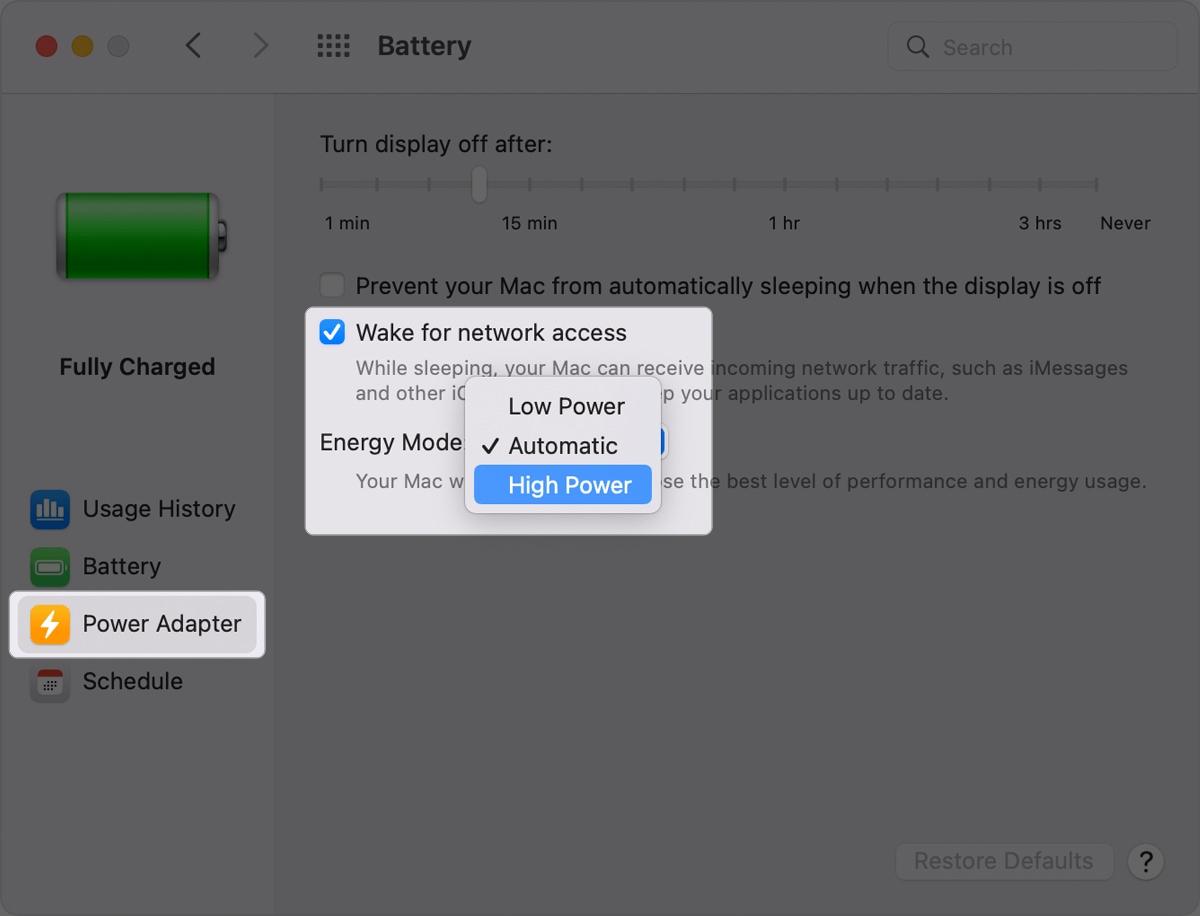This screenshot has width=1200, height=916.
Task: Click the green battery status image
Action: click(142, 236)
